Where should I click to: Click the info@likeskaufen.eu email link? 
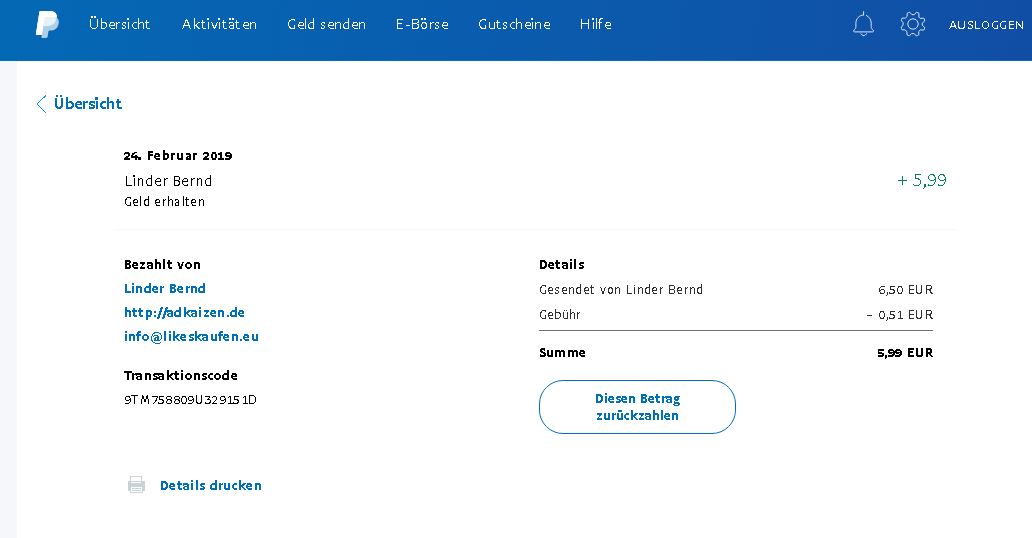pyautogui.click(x=191, y=336)
